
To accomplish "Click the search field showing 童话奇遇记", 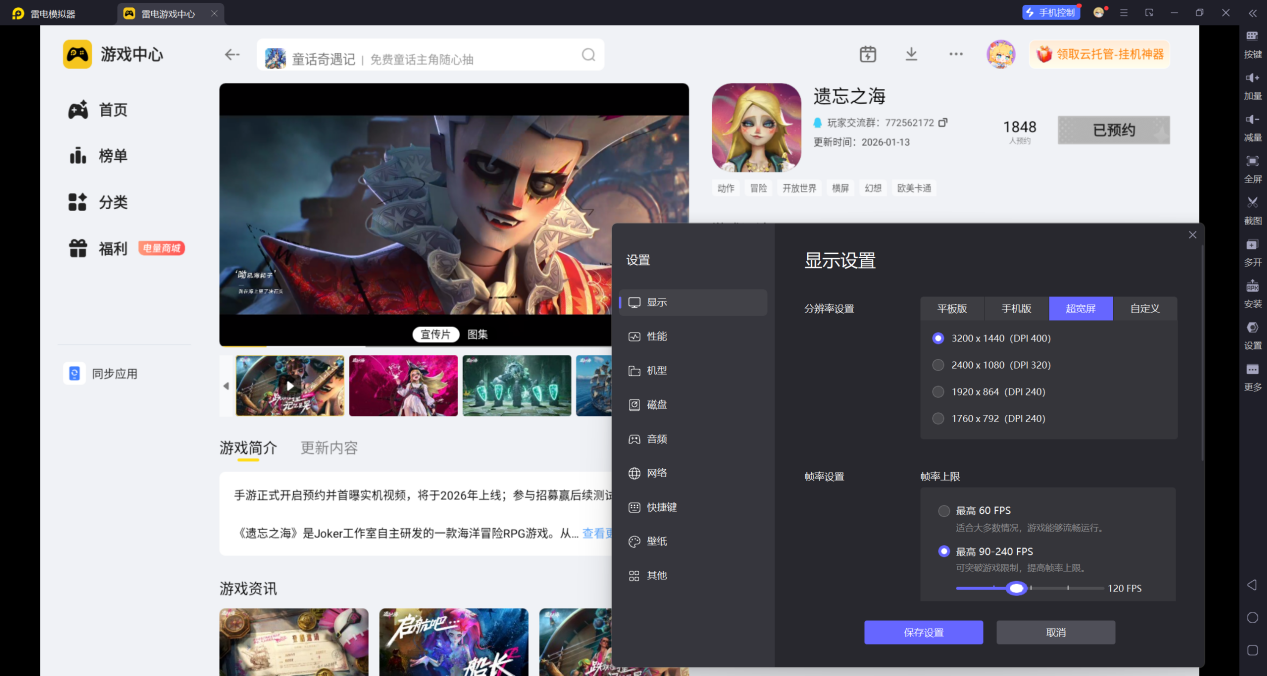I will (x=430, y=55).
